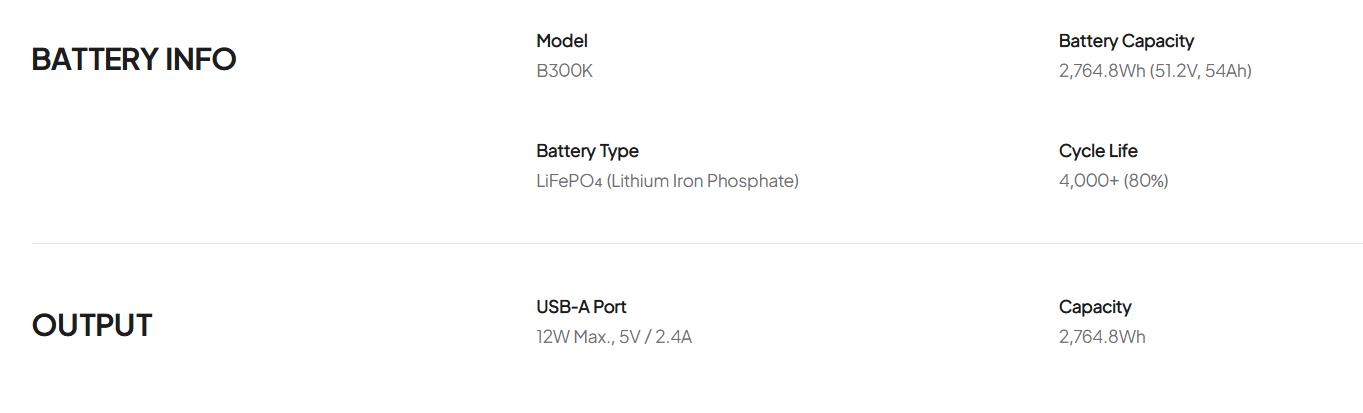This screenshot has height=413, width=1363.
Task: Click the Battery Capacity label
Action: 1126,41
